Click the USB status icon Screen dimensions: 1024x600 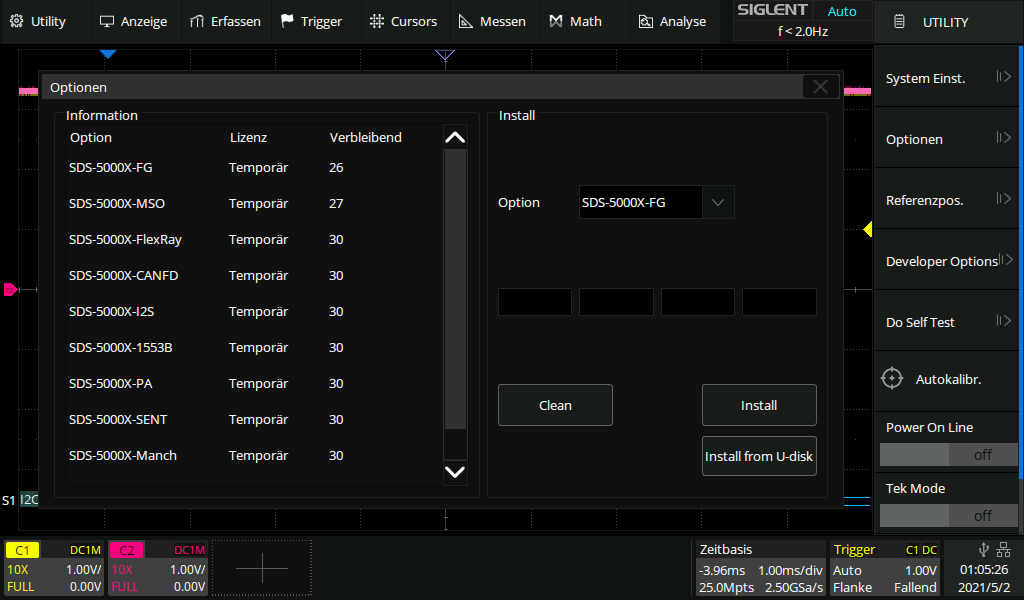coord(984,550)
